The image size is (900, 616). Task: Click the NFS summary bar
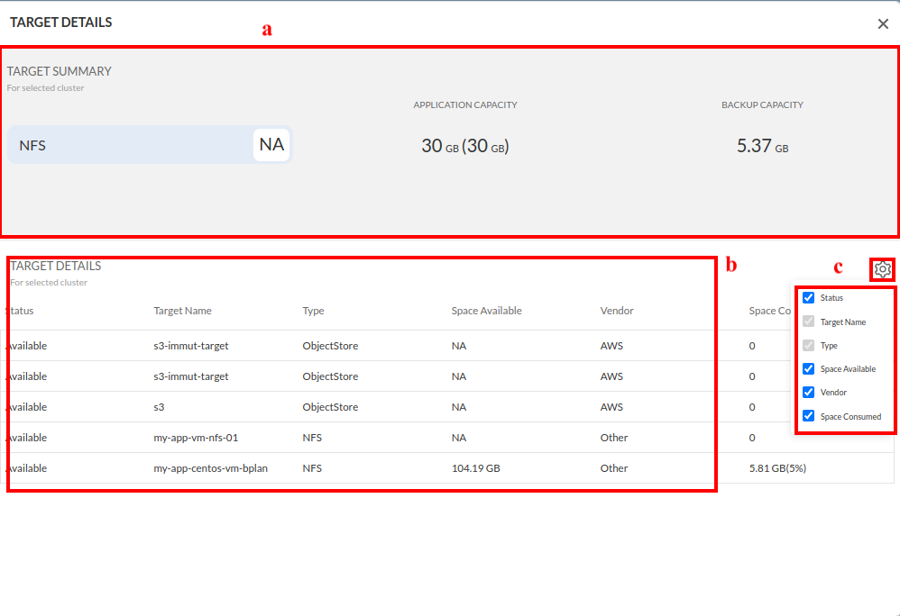[130, 145]
